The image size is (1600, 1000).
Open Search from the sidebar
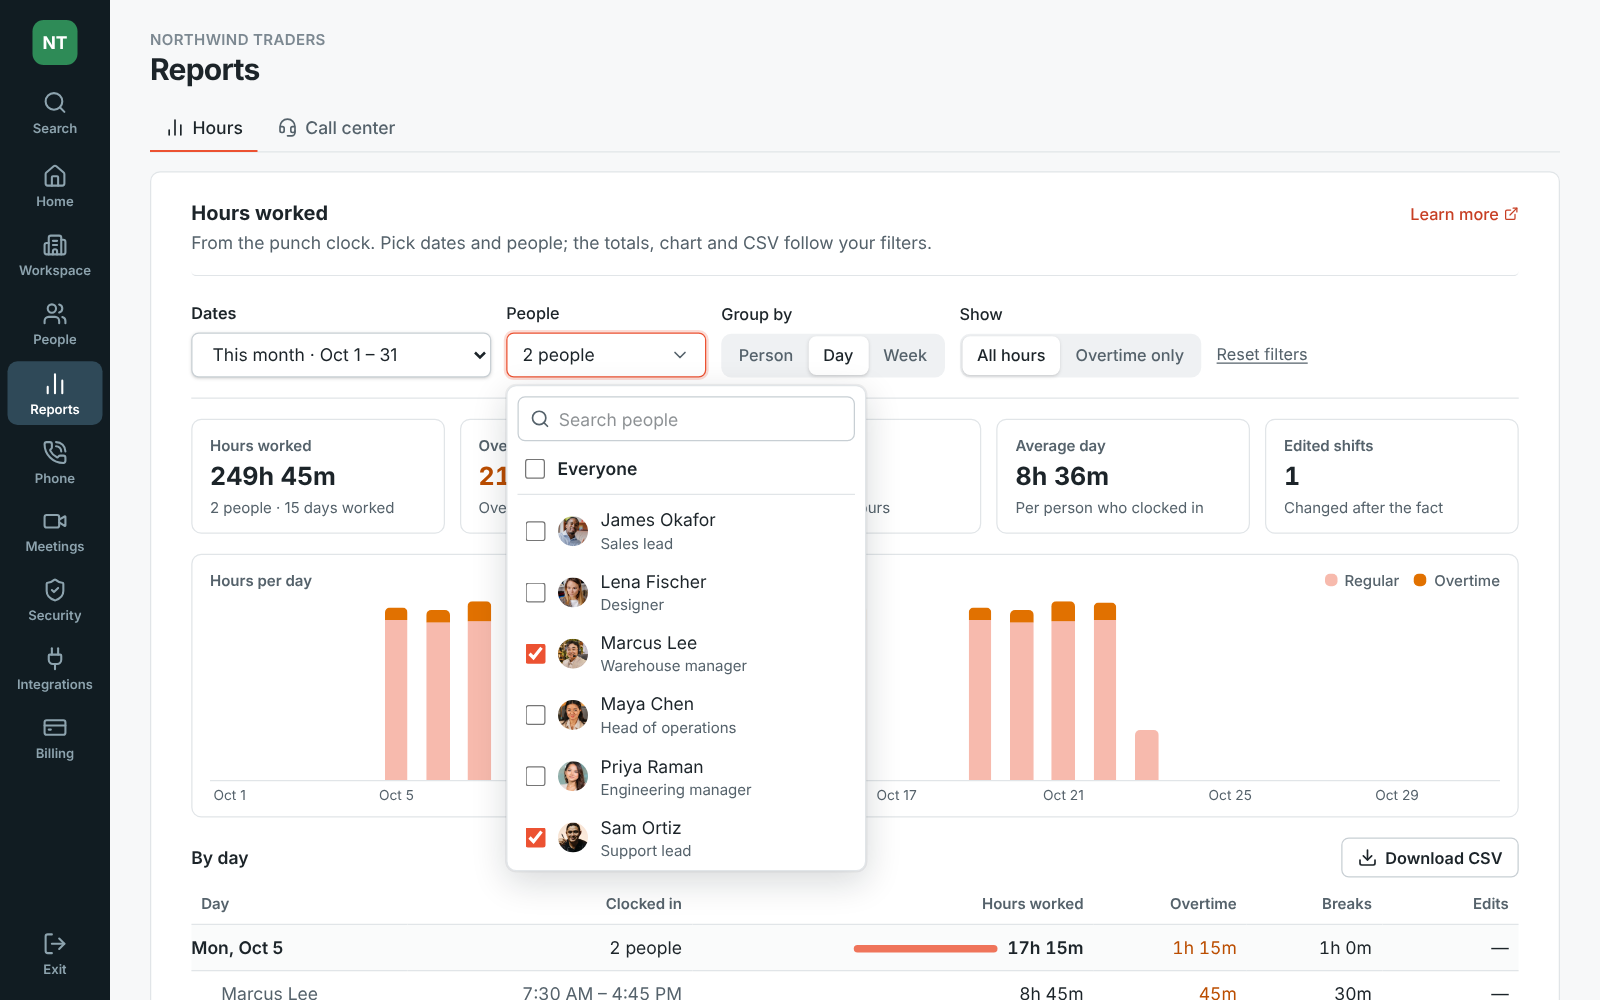[x=55, y=114]
